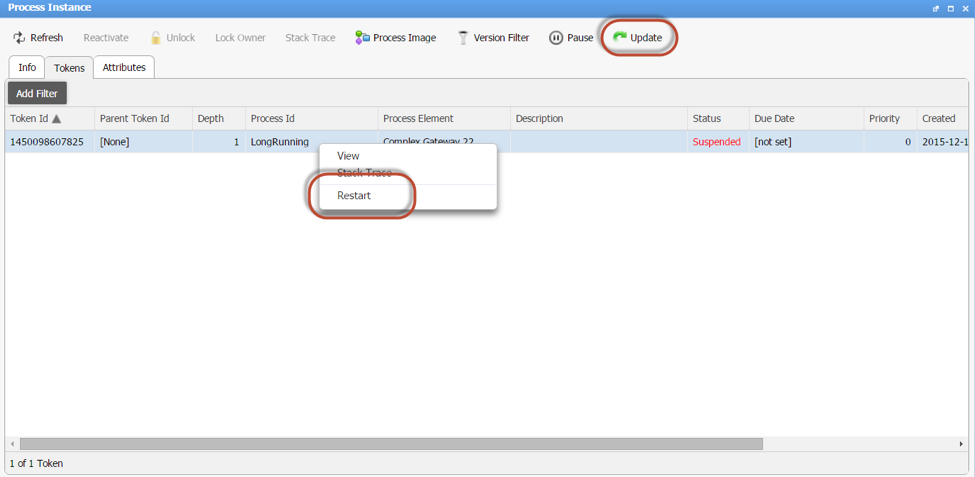
Task: Click the Version Filter funnel icon
Action: pos(463,38)
